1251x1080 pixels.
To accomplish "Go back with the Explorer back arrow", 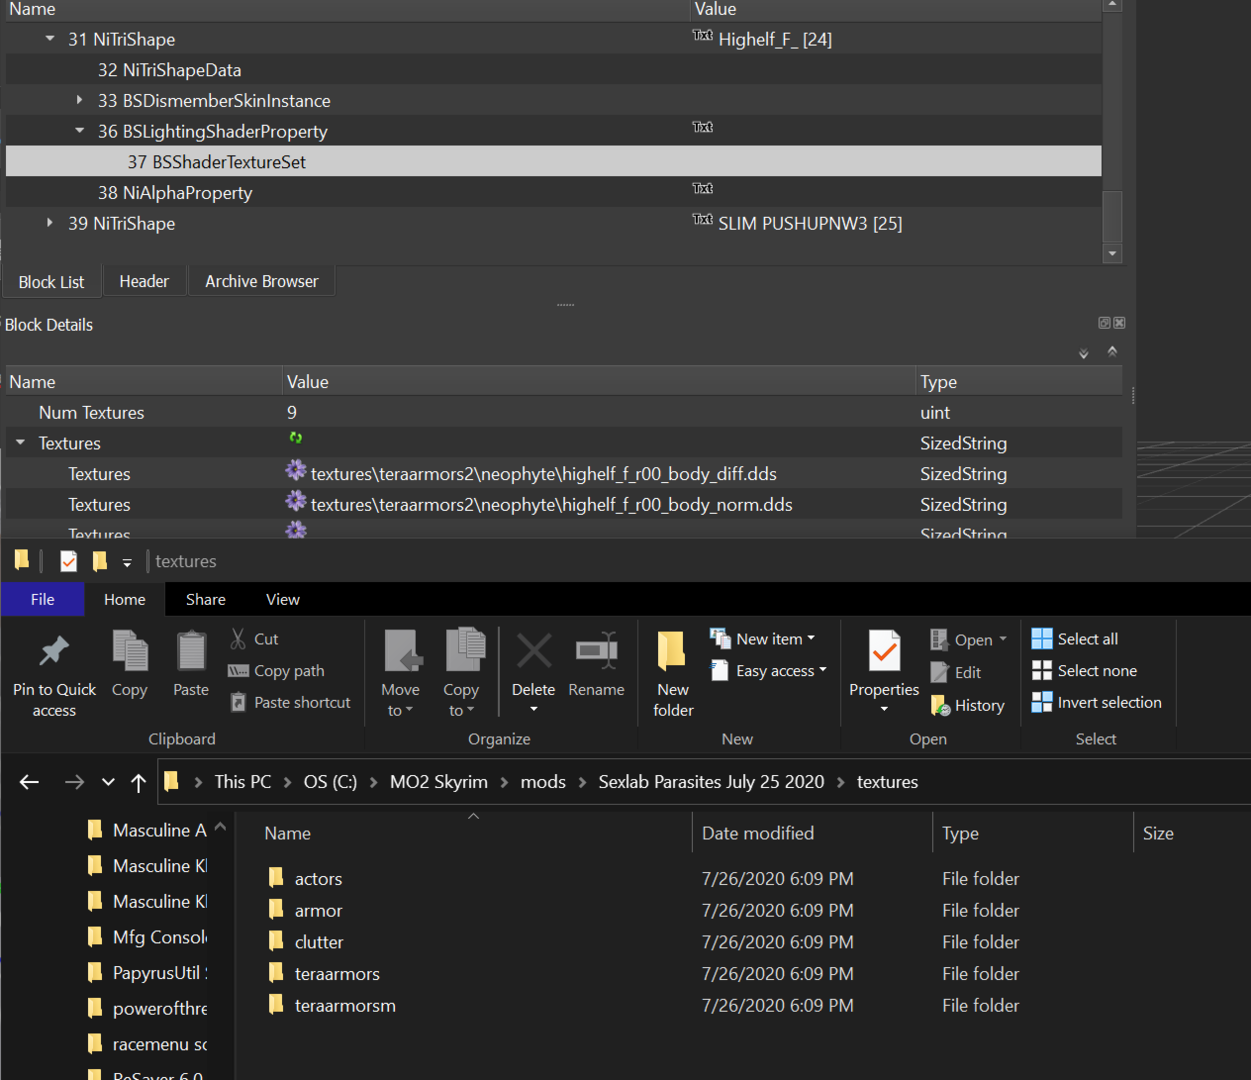I will tap(29, 782).
